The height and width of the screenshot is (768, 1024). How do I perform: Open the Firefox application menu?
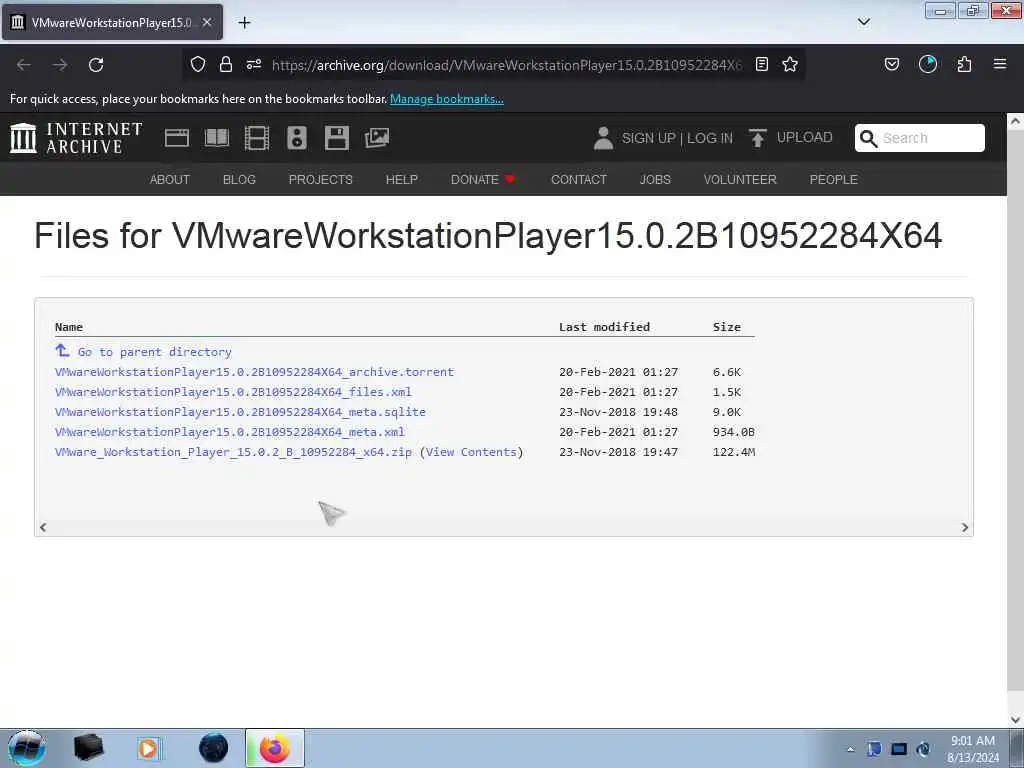[x=1000, y=64]
